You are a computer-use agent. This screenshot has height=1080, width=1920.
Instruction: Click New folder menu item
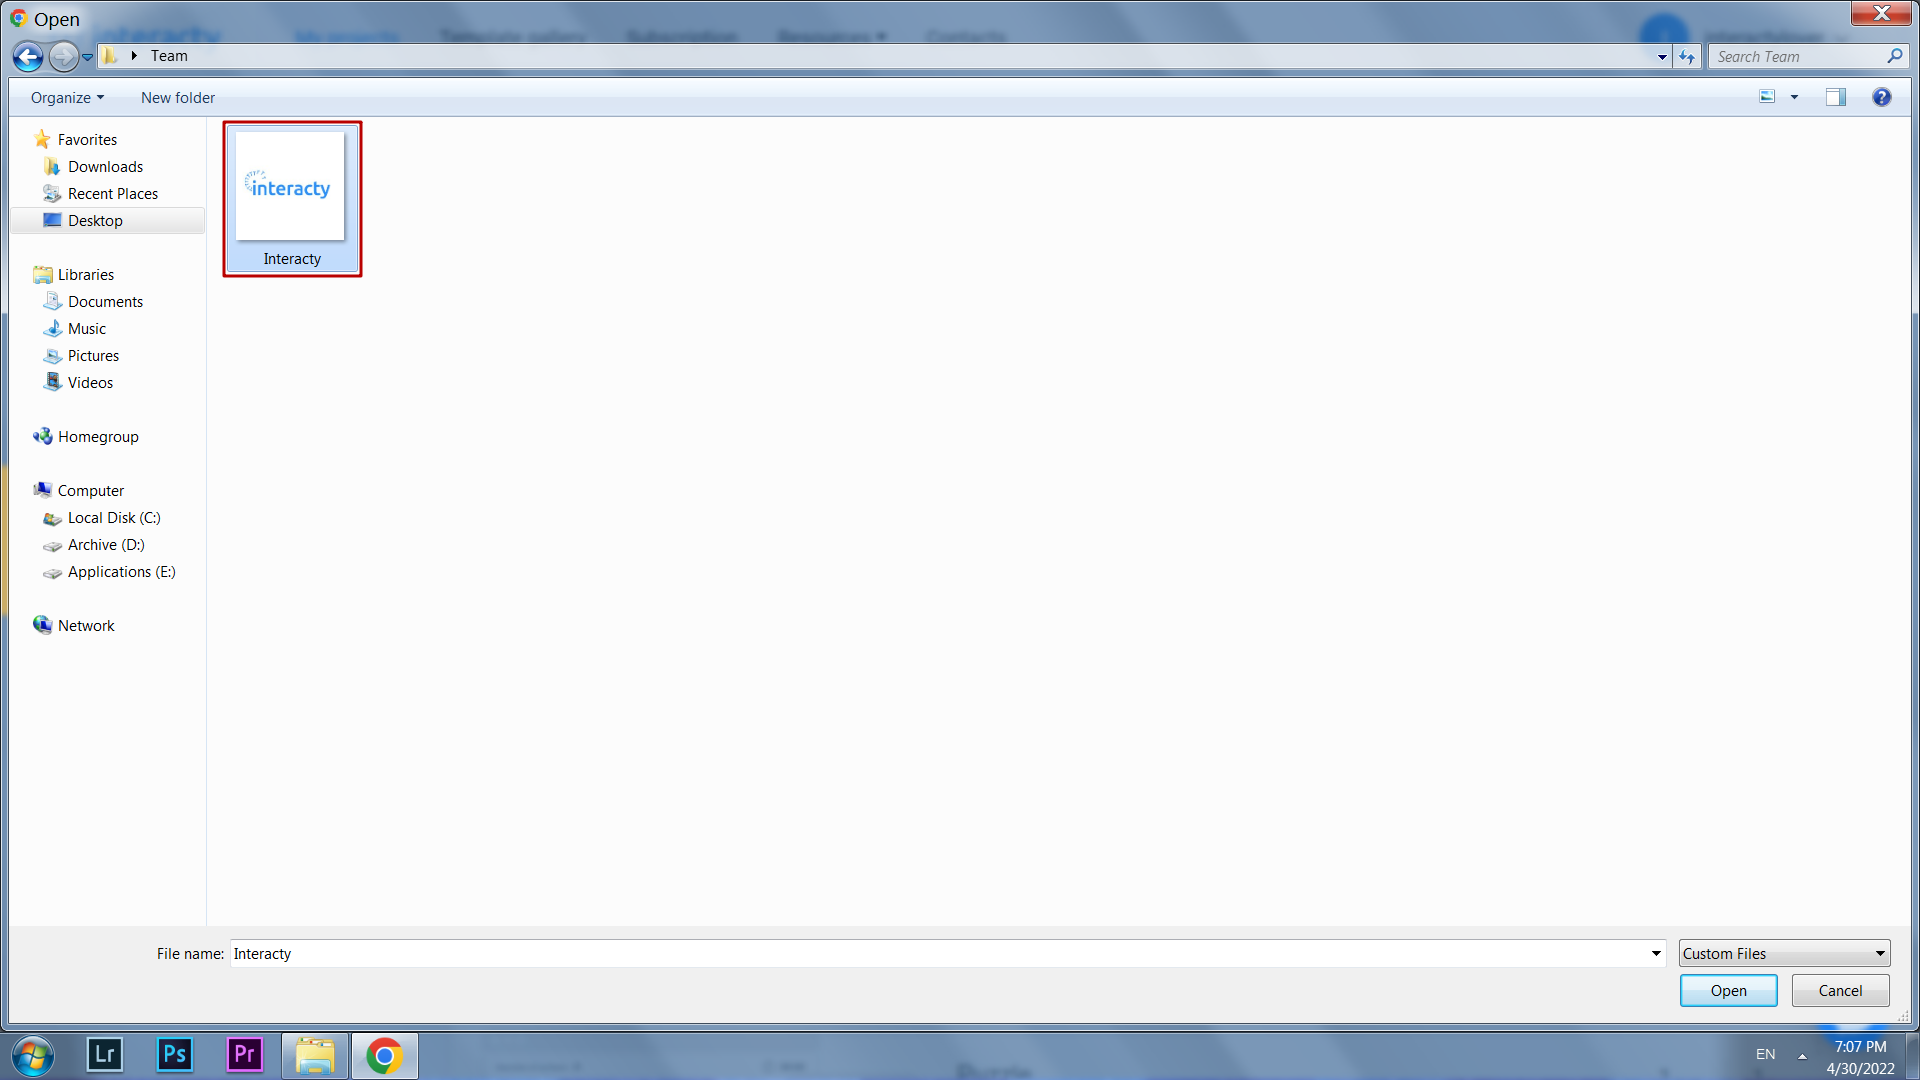tap(178, 96)
